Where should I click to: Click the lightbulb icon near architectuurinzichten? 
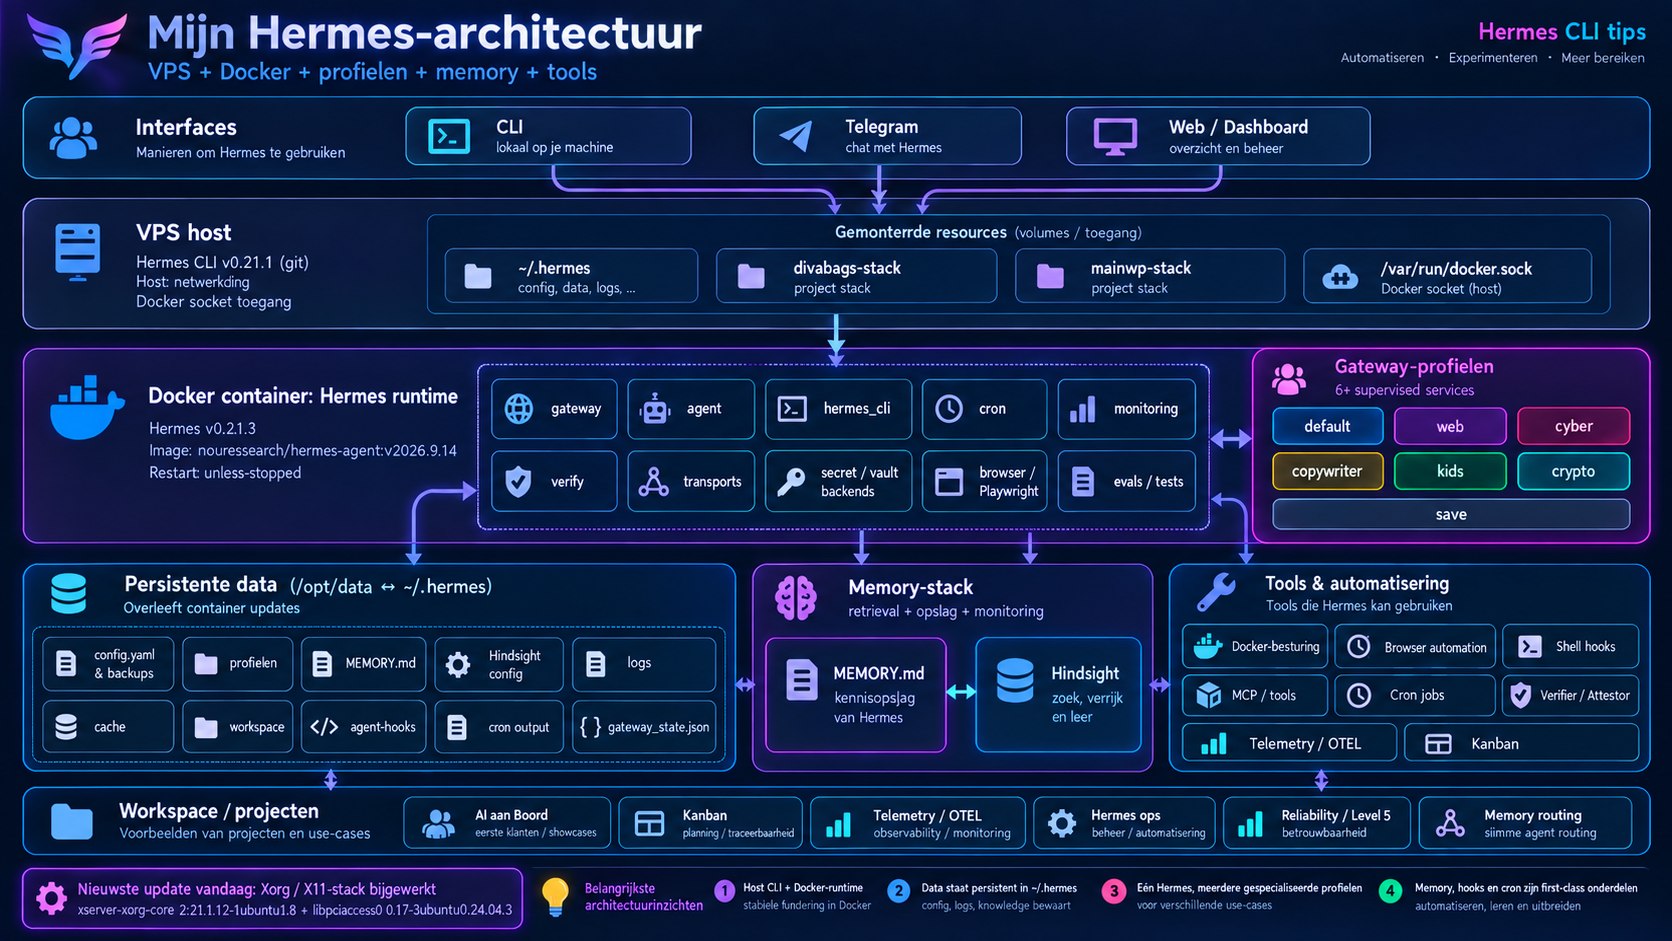click(555, 896)
